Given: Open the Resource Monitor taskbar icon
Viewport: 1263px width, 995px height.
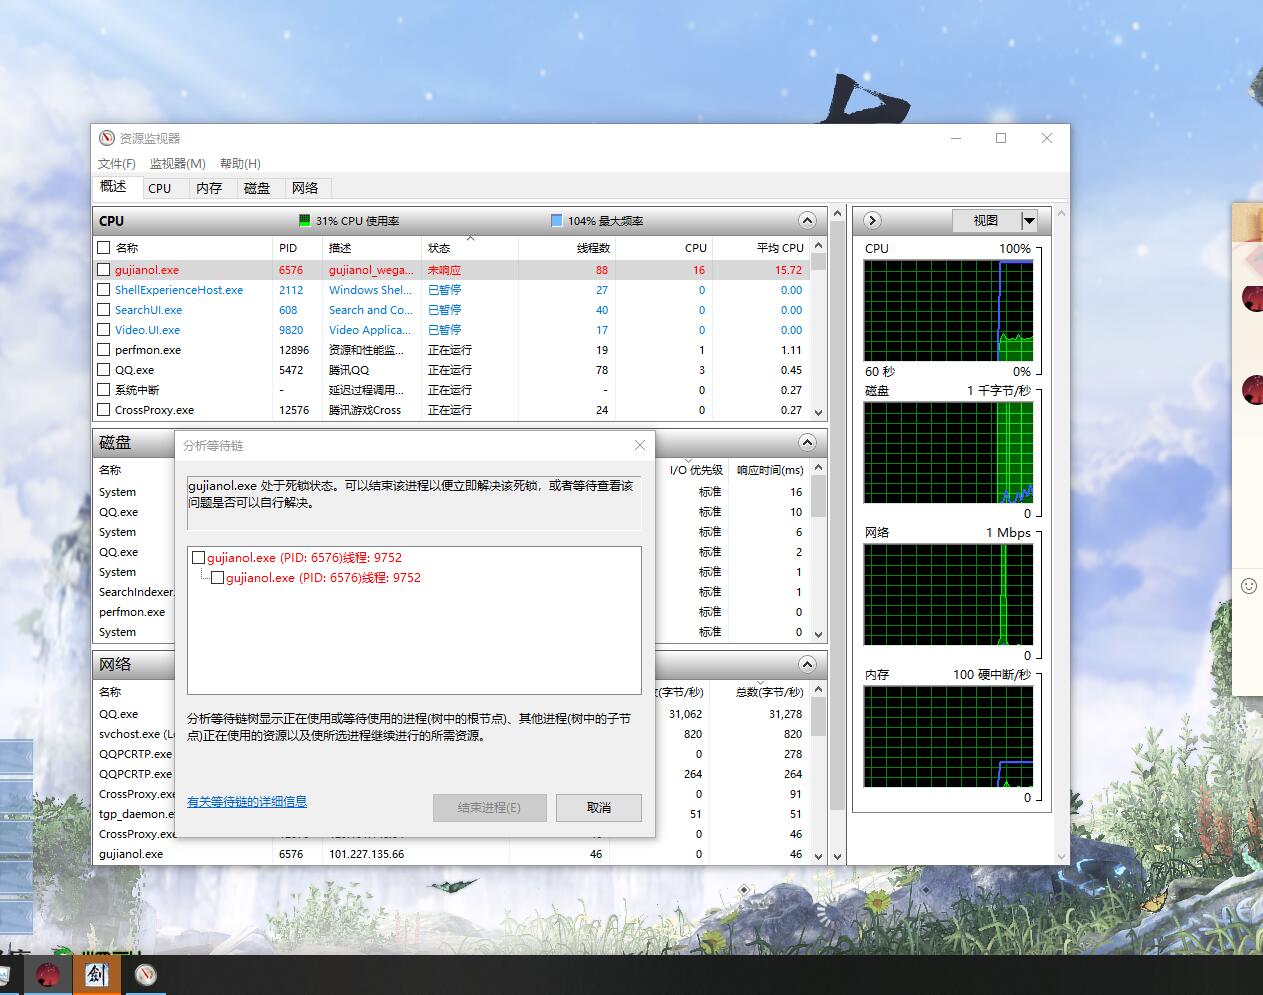Looking at the screenshot, I should tap(146, 974).
